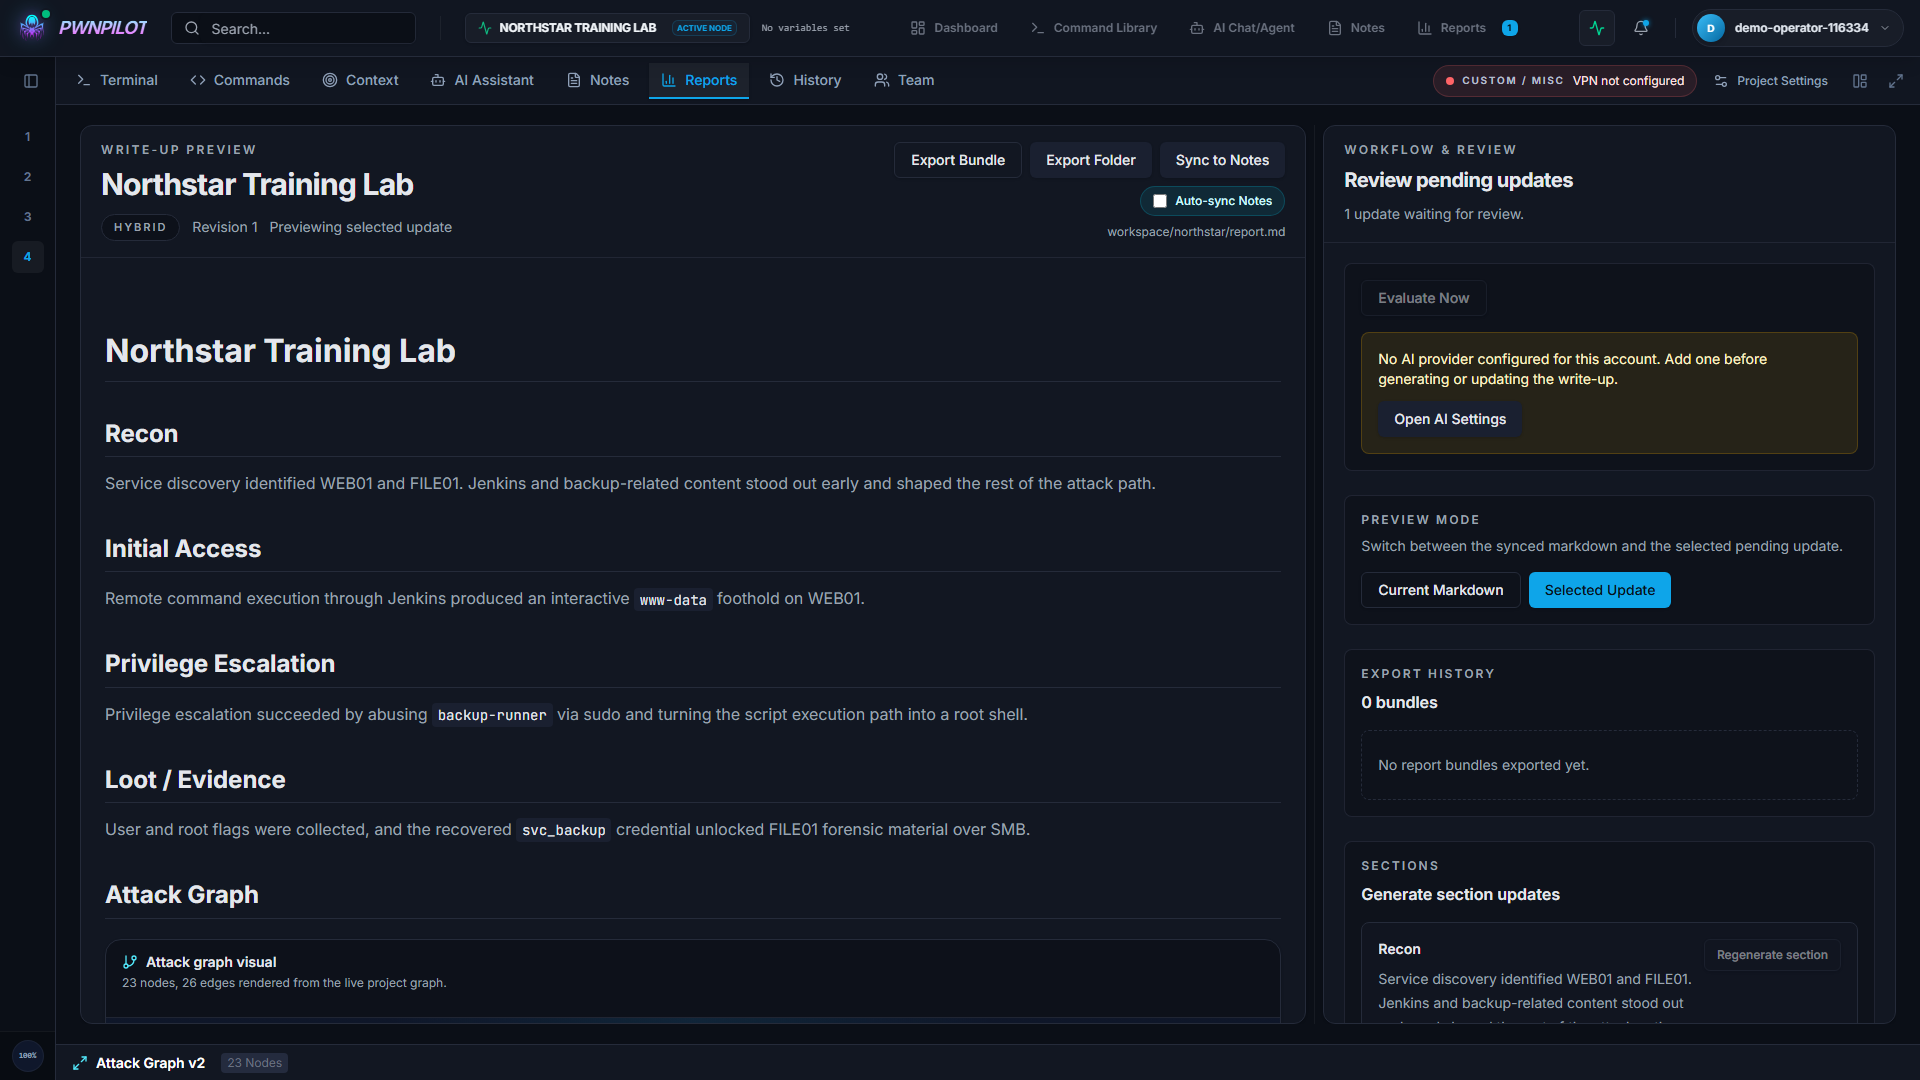The image size is (1920, 1080).
Task: Click the VPN not configured status
Action: [x=1565, y=81]
